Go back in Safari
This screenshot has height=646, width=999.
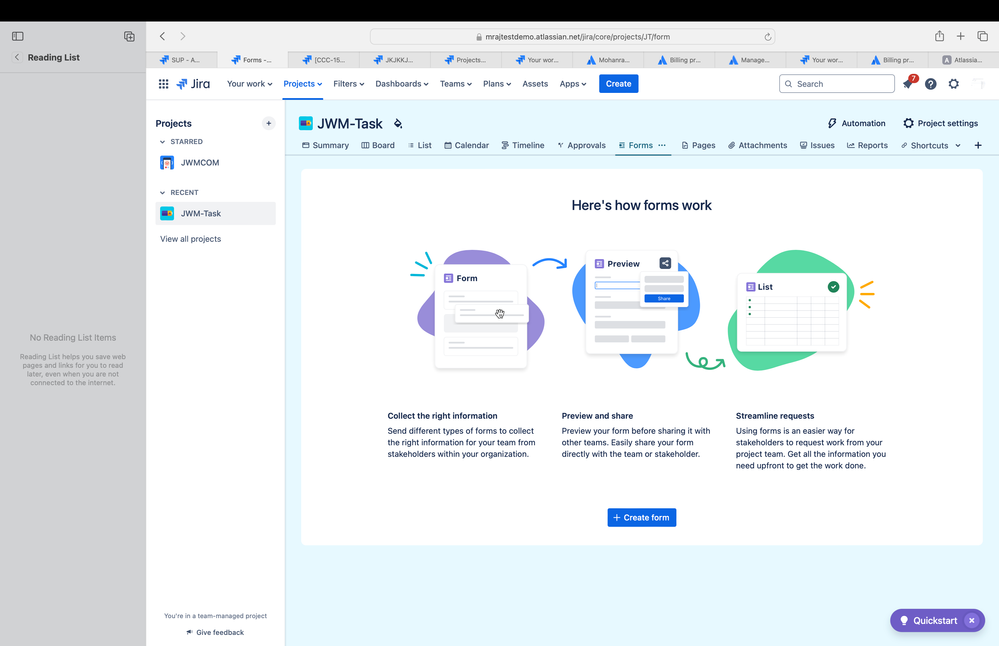tap(162, 36)
